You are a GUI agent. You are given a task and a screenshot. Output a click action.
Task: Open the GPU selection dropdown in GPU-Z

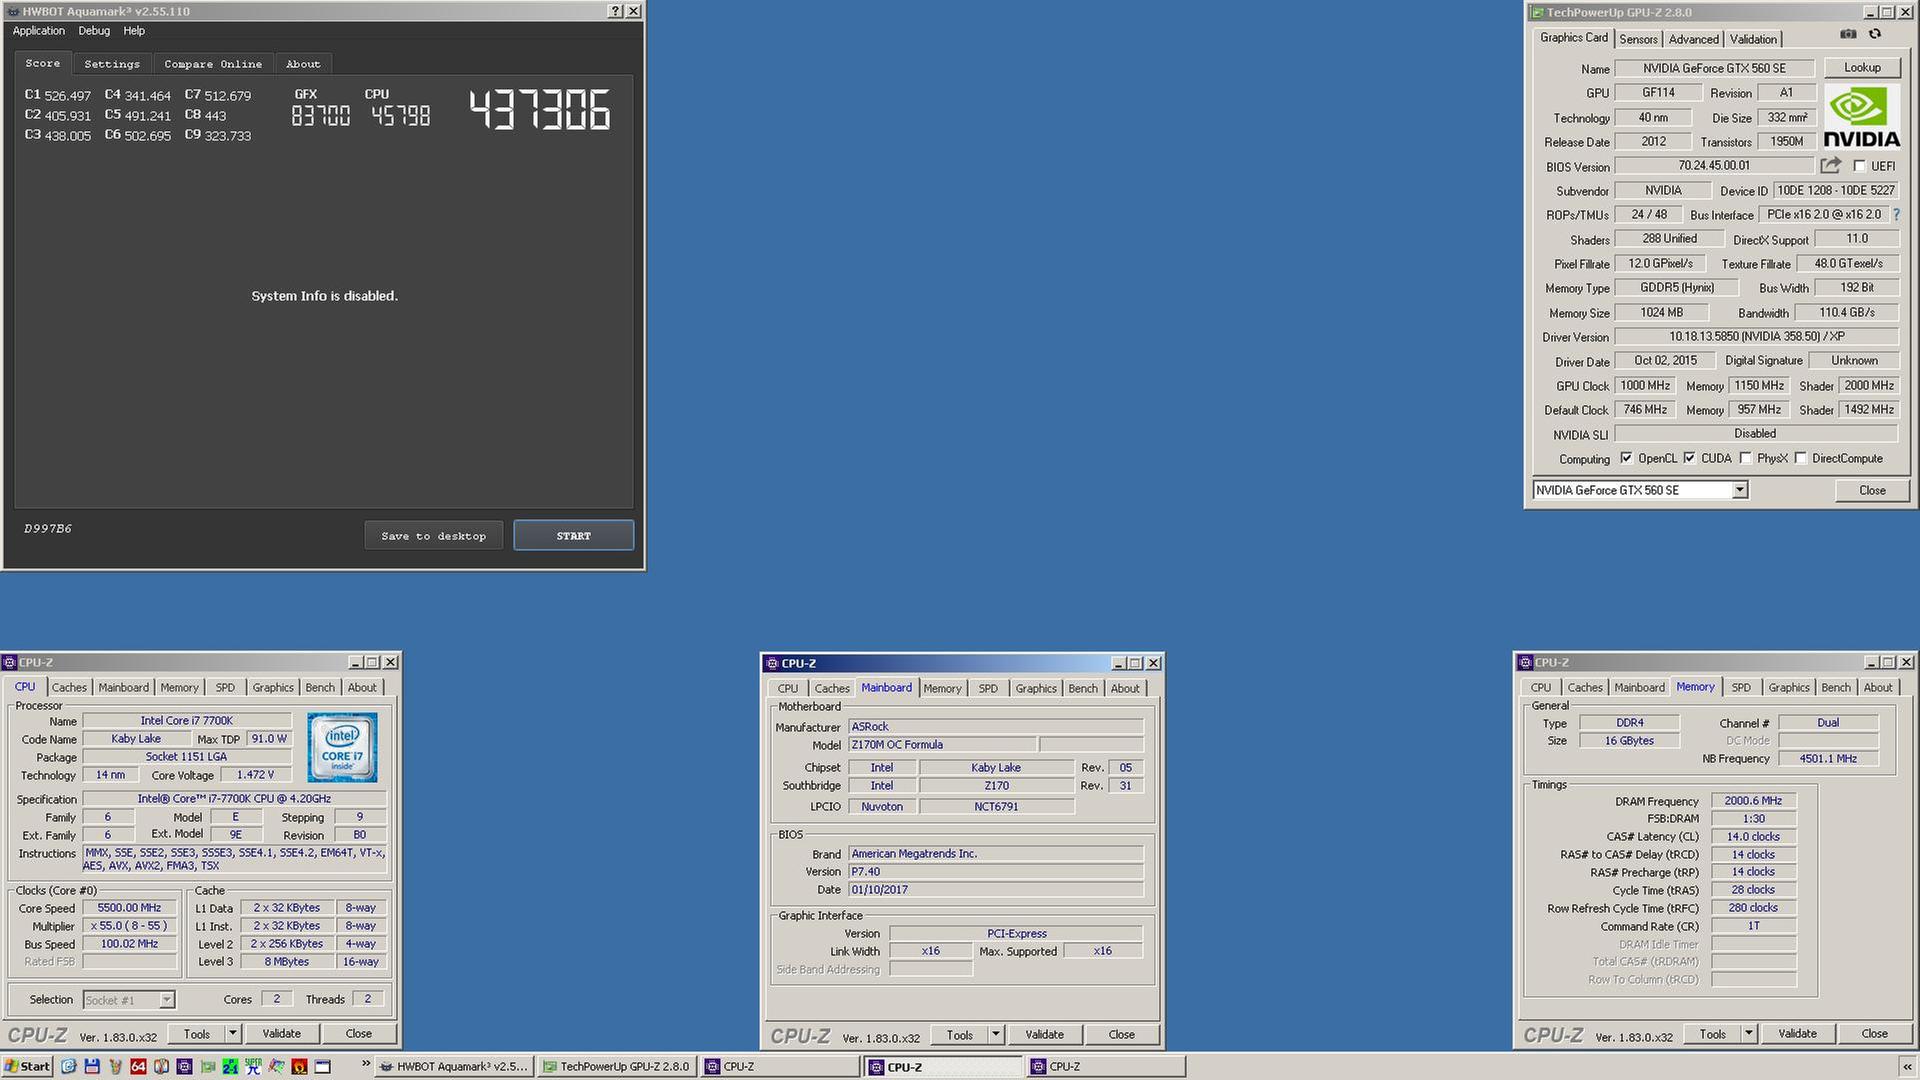tap(1740, 490)
